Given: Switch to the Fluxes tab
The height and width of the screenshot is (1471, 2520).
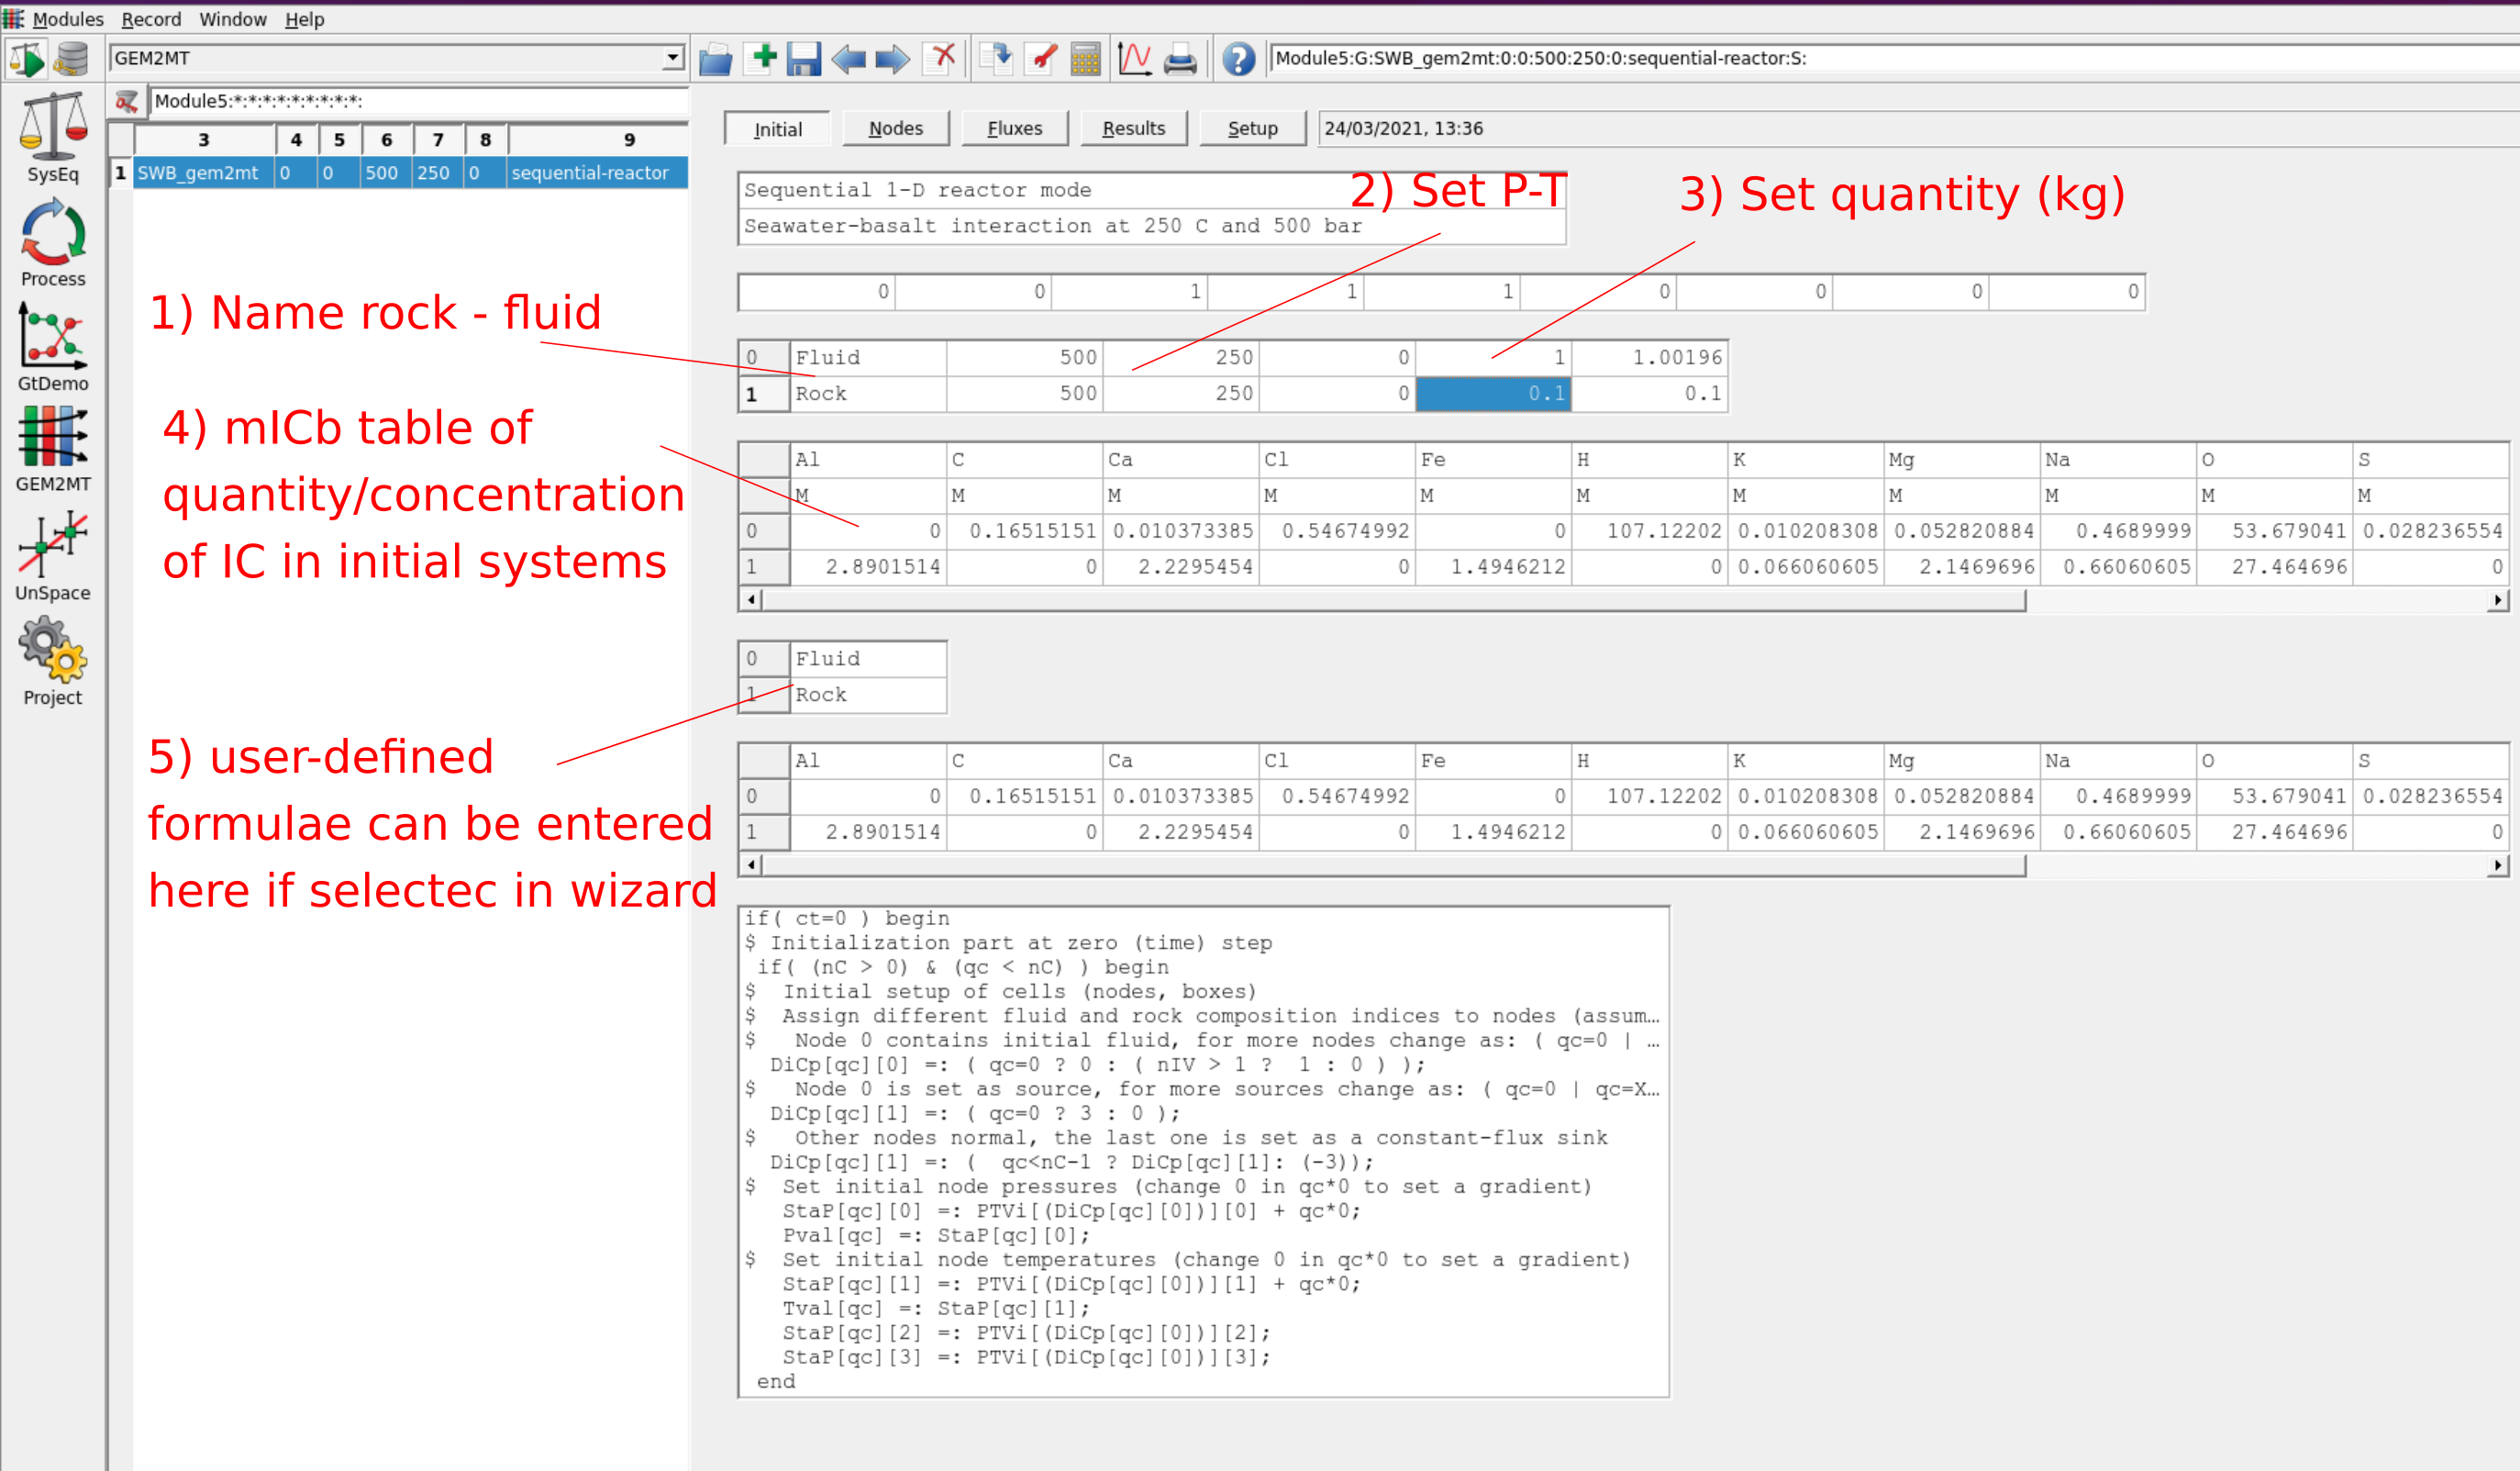Looking at the screenshot, I should pyautogui.click(x=1014, y=128).
